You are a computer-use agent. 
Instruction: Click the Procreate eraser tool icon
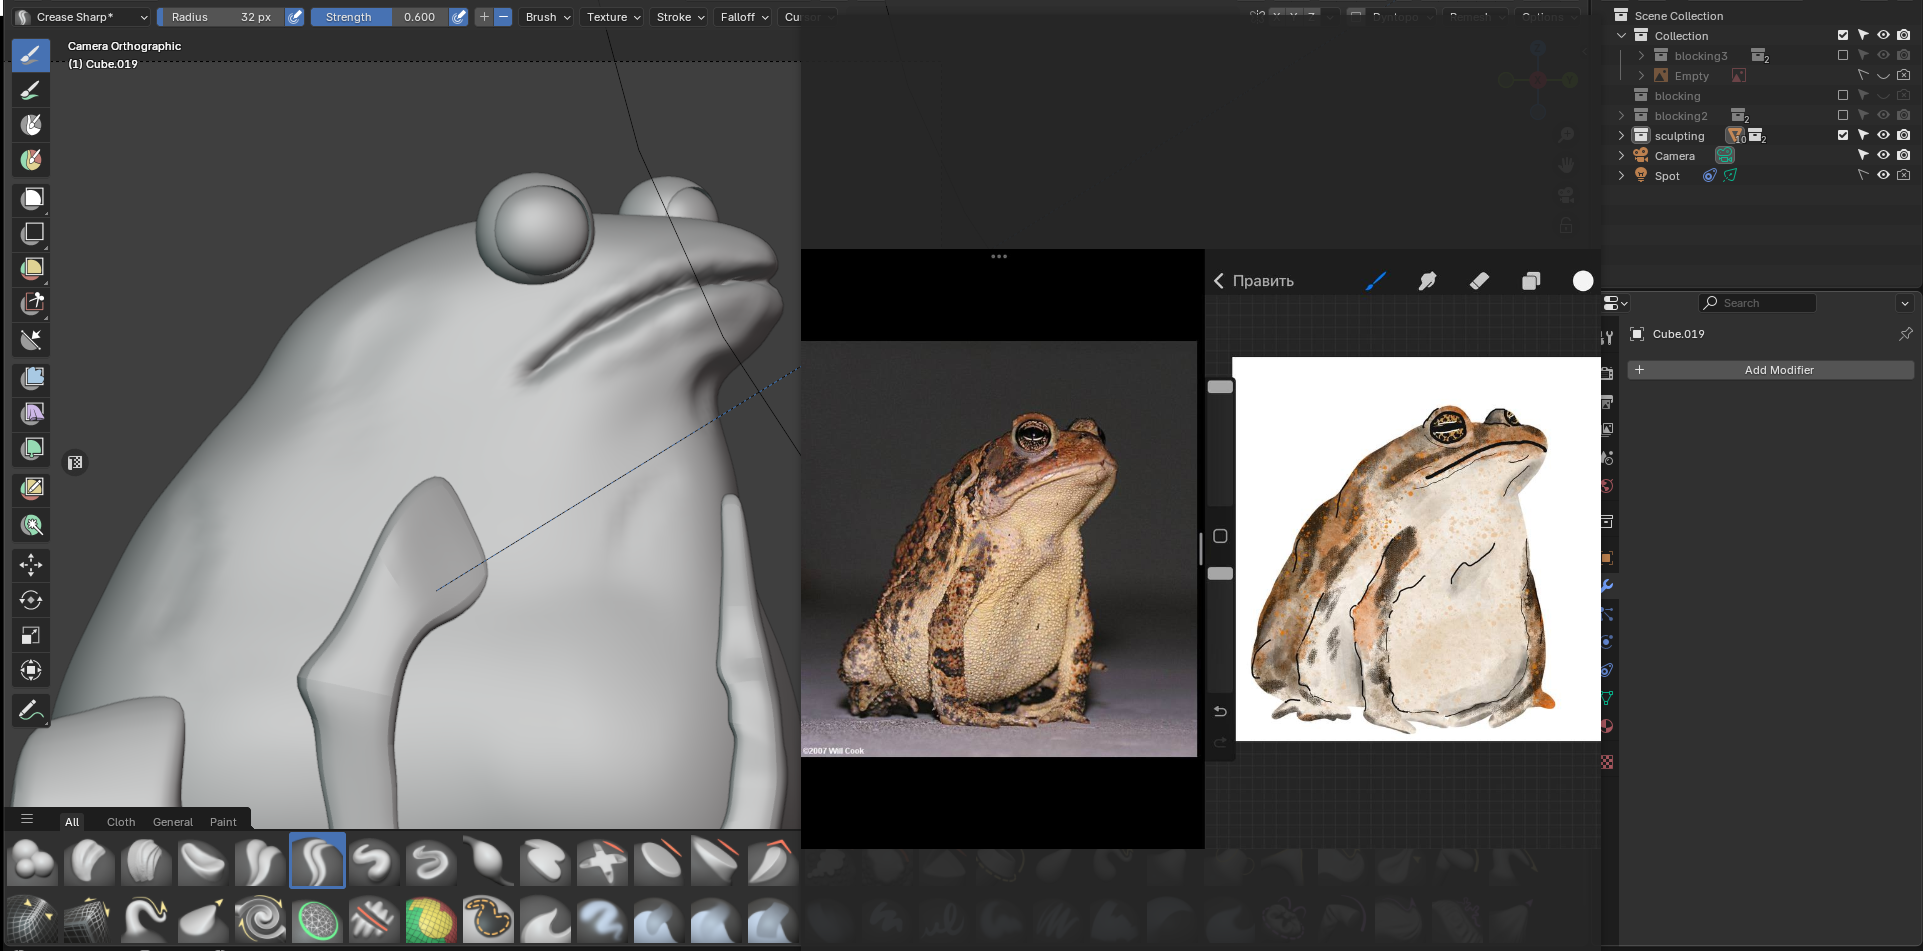[x=1479, y=281]
